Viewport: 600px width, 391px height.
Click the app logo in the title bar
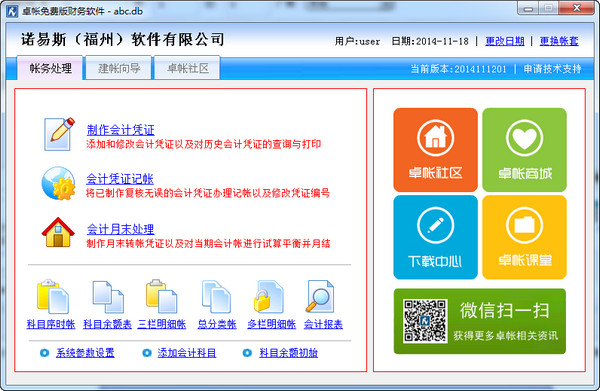click(12, 11)
